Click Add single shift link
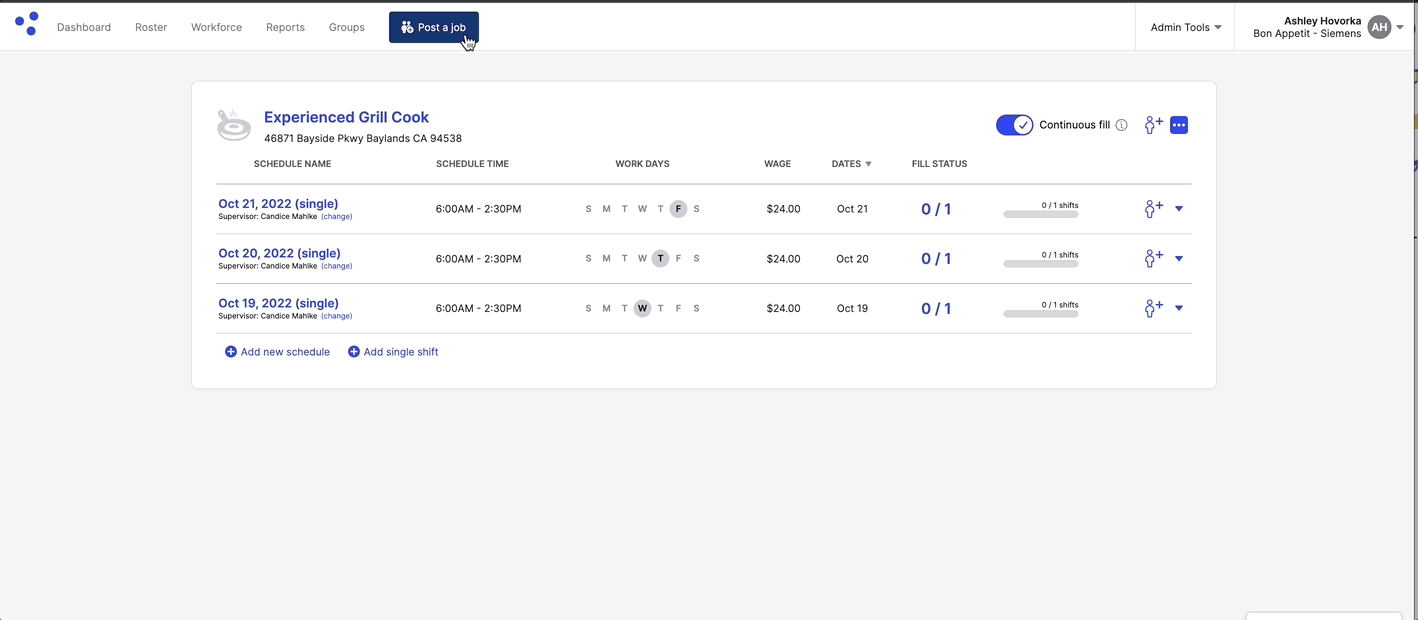This screenshot has width=1418, height=620. coord(393,352)
